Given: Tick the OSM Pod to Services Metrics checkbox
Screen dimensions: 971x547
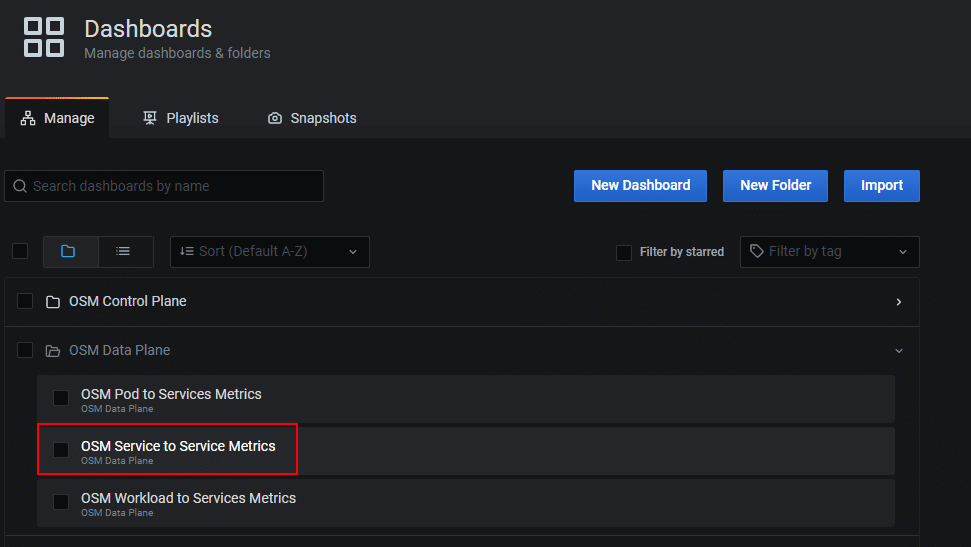Looking at the screenshot, I should pos(61,398).
